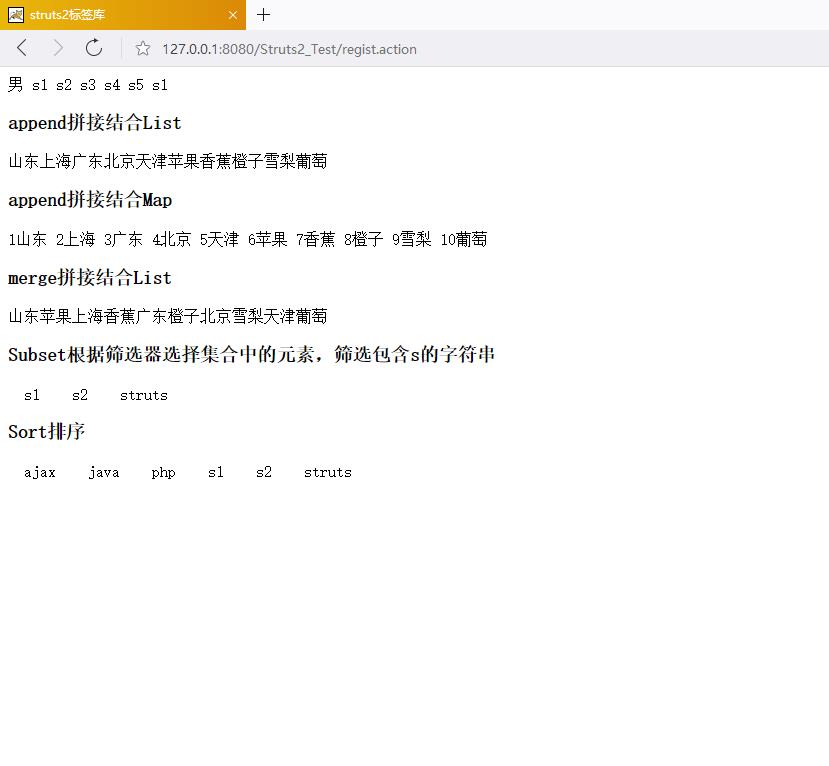Click 1山东 in the Map output
The image size is (829, 766).
pyautogui.click(x=27, y=239)
